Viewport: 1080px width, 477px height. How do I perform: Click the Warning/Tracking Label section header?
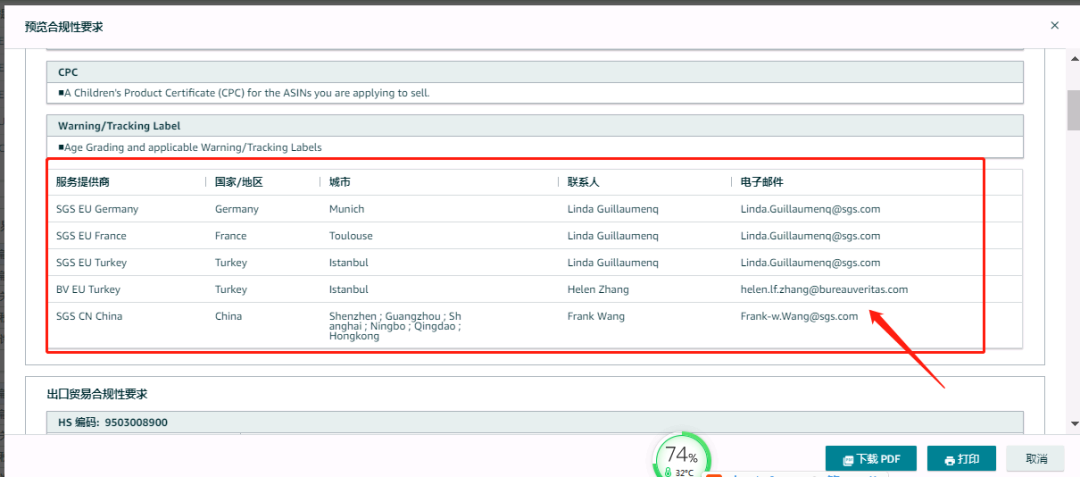click(x=119, y=126)
